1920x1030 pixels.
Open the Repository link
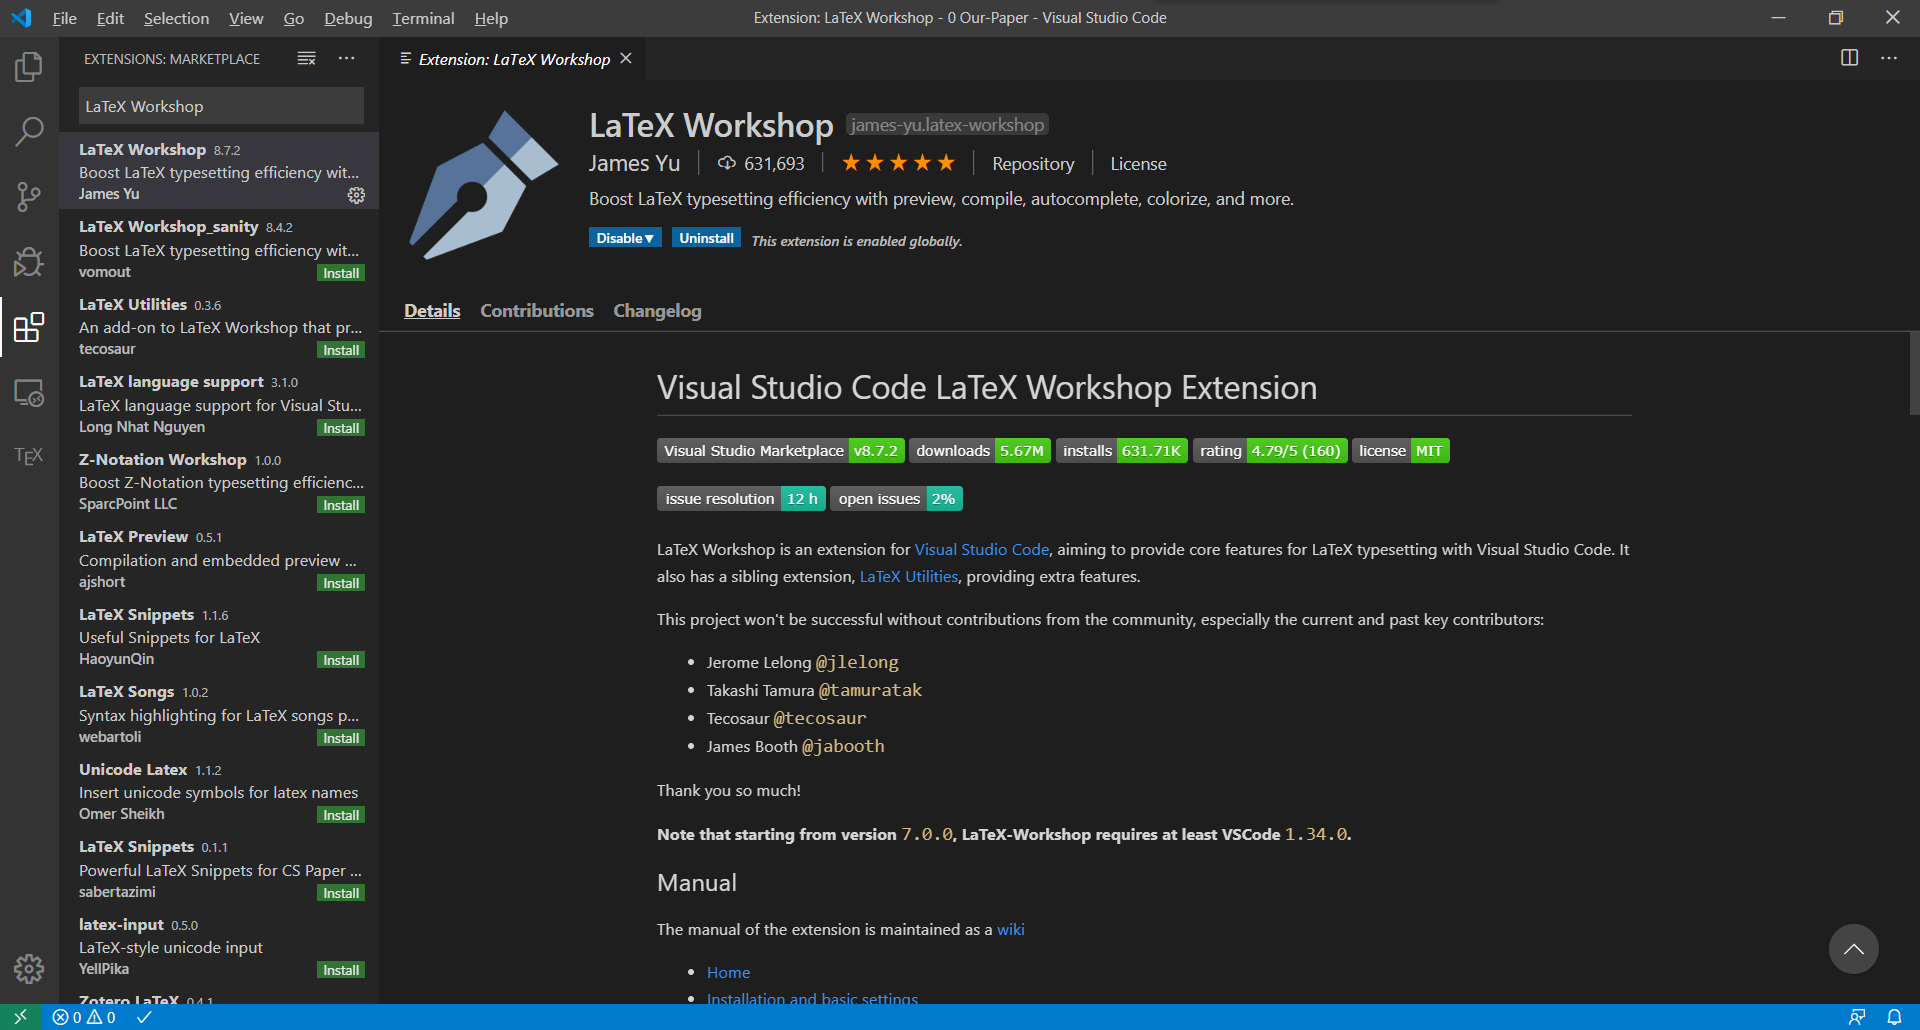[1033, 164]
